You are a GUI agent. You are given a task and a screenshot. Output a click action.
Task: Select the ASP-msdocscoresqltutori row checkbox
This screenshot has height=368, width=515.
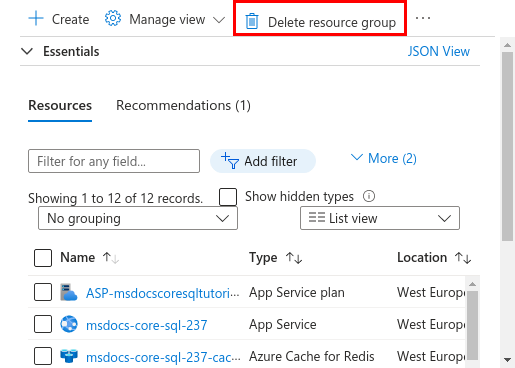tap(43, 292)
